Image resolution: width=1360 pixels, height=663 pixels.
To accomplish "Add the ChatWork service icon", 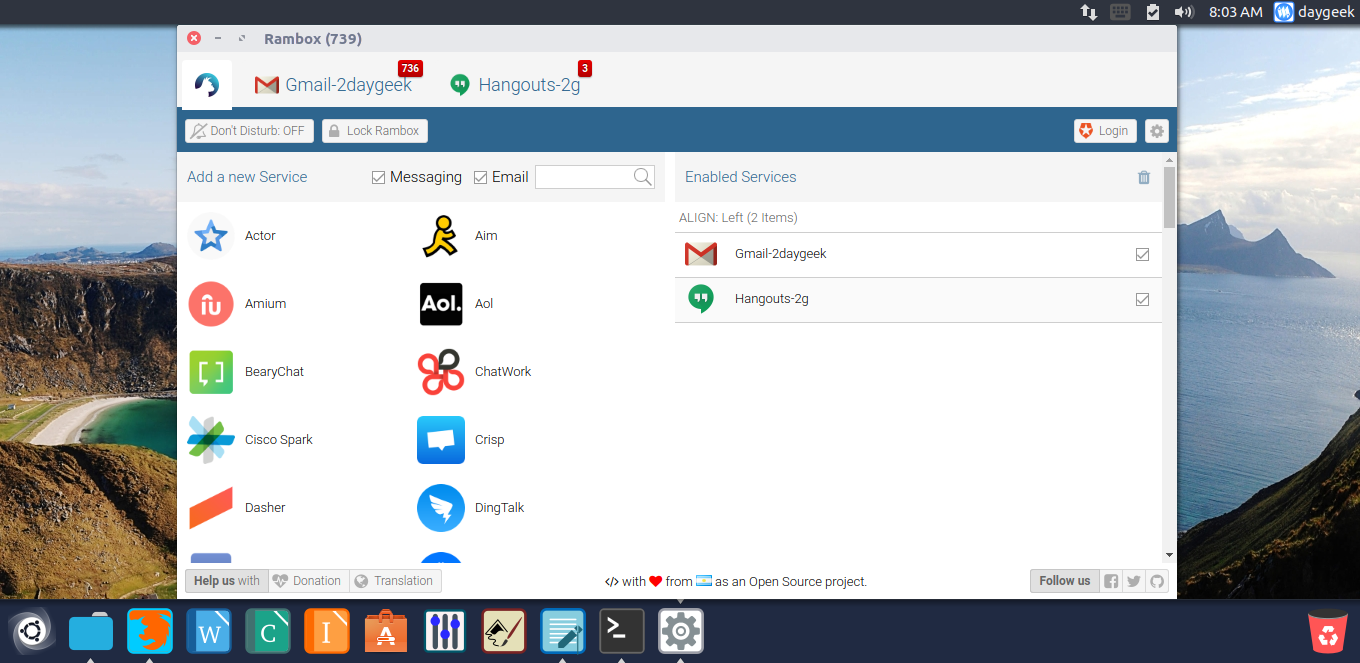I will tap(440, 372).
